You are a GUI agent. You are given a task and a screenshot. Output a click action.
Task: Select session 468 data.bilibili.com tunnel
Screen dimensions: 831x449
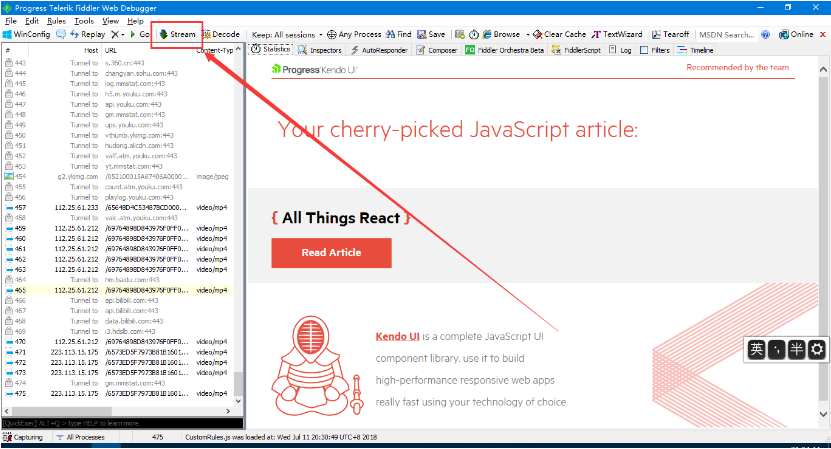tap(118, 321)
